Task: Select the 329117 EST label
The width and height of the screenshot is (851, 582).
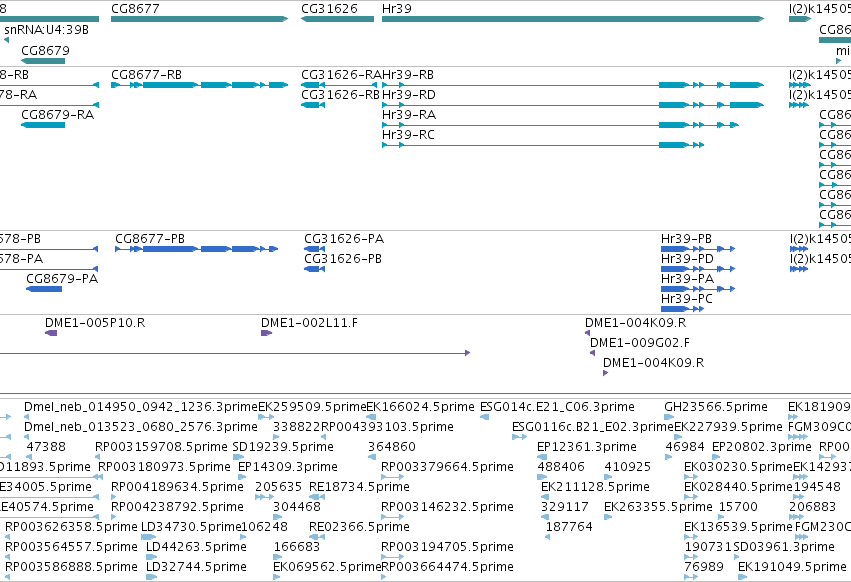Action: click(x=564, y=508)
